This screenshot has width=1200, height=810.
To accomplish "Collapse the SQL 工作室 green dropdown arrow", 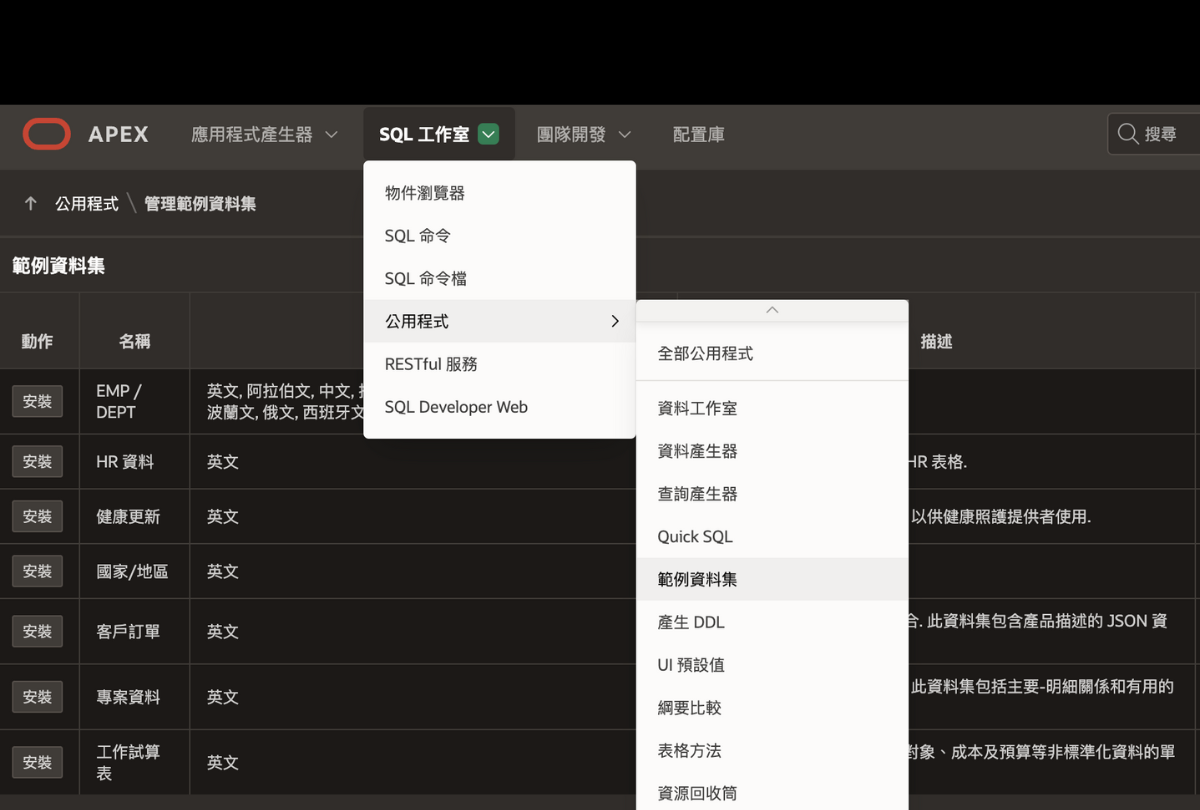I will (x=488, y=134).
